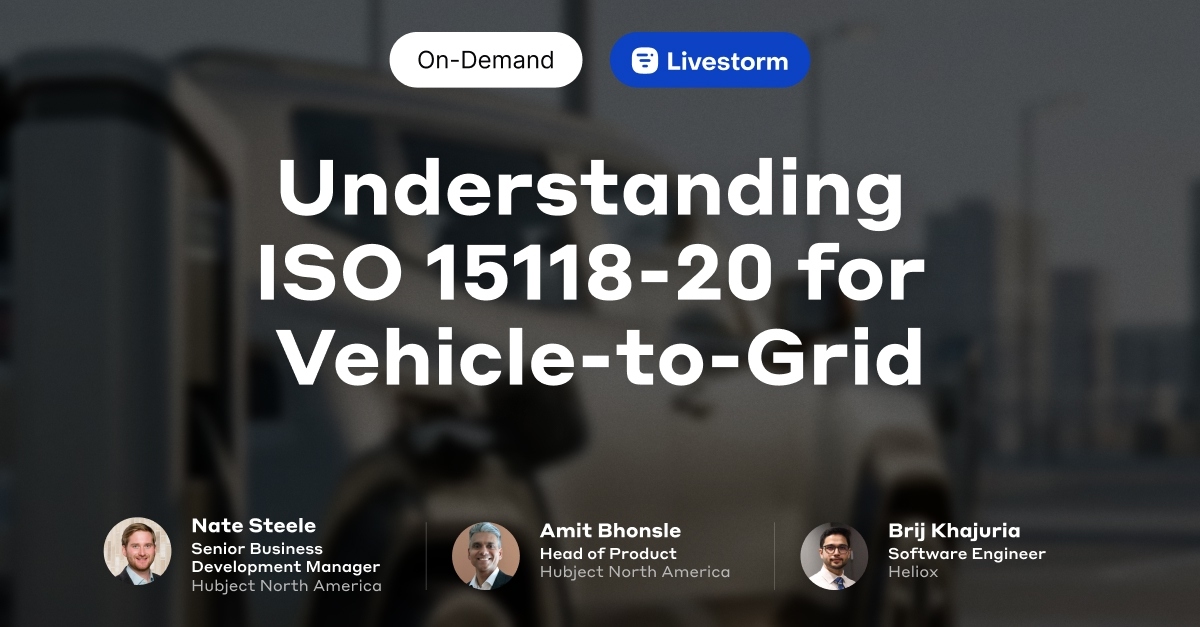Click the Software Engineer text
The height and width of the screenshot is (627, 1200).
(x=966, y=553)
